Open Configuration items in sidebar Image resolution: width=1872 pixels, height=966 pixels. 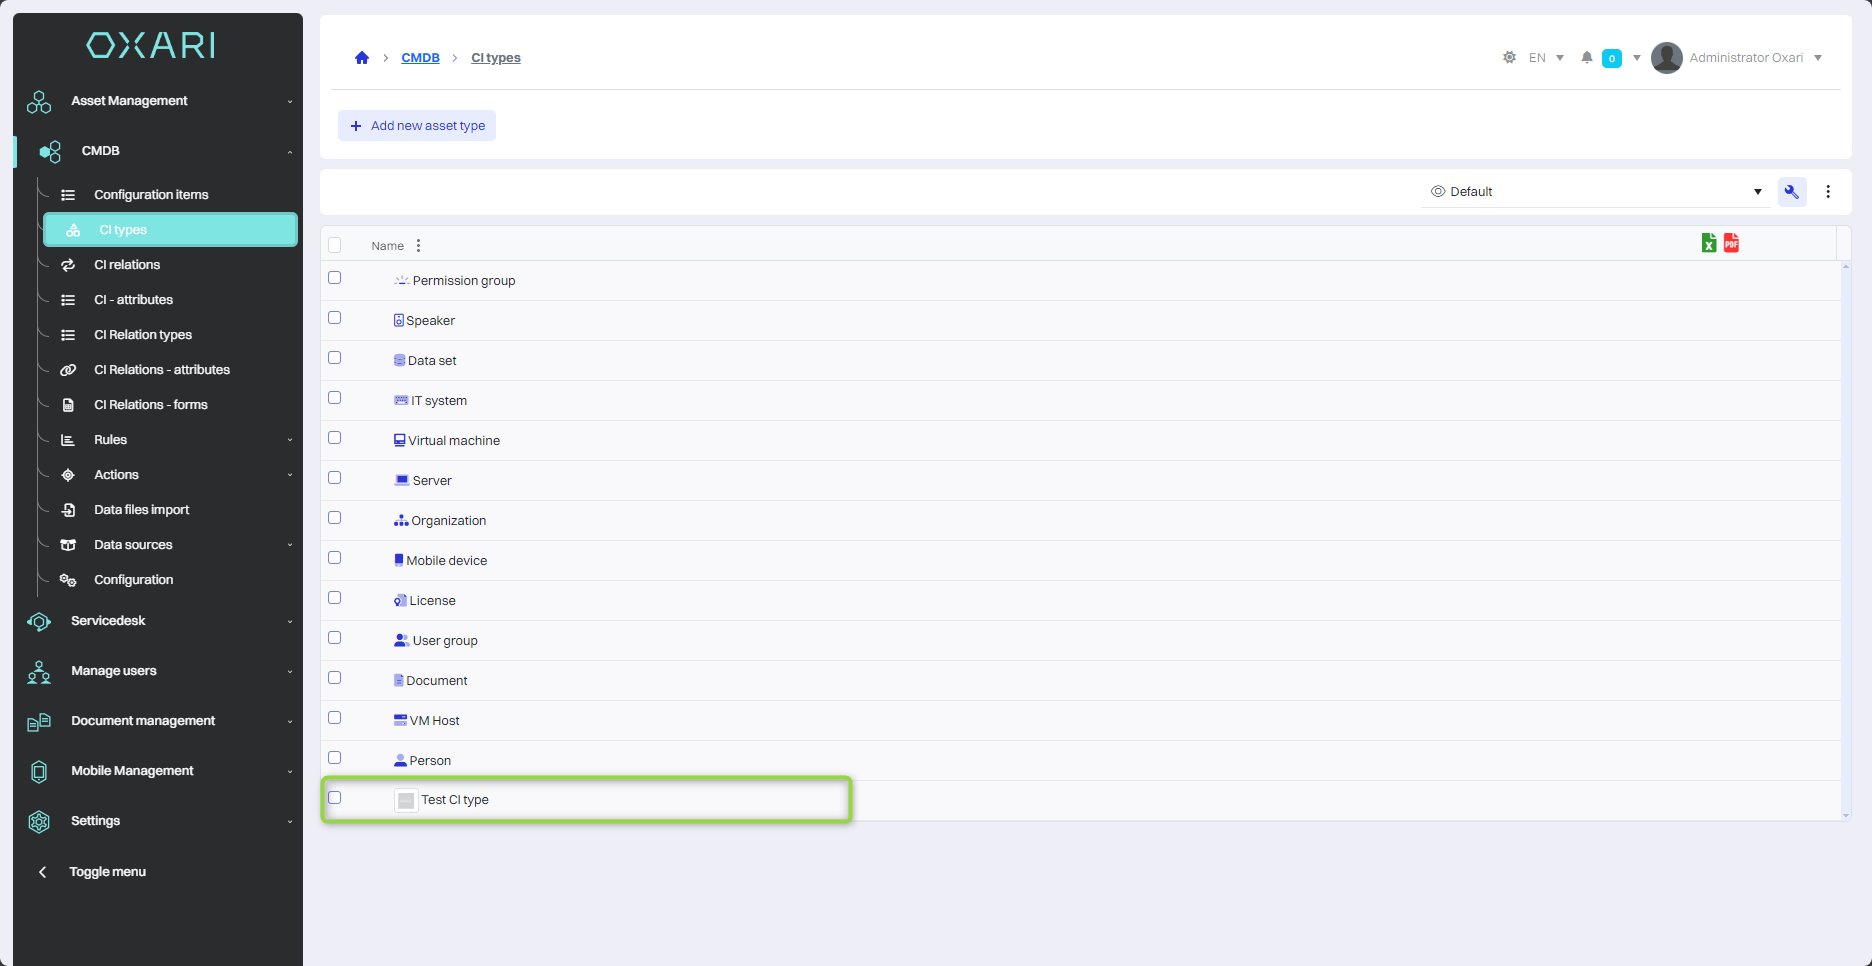[x=151, y=195]
